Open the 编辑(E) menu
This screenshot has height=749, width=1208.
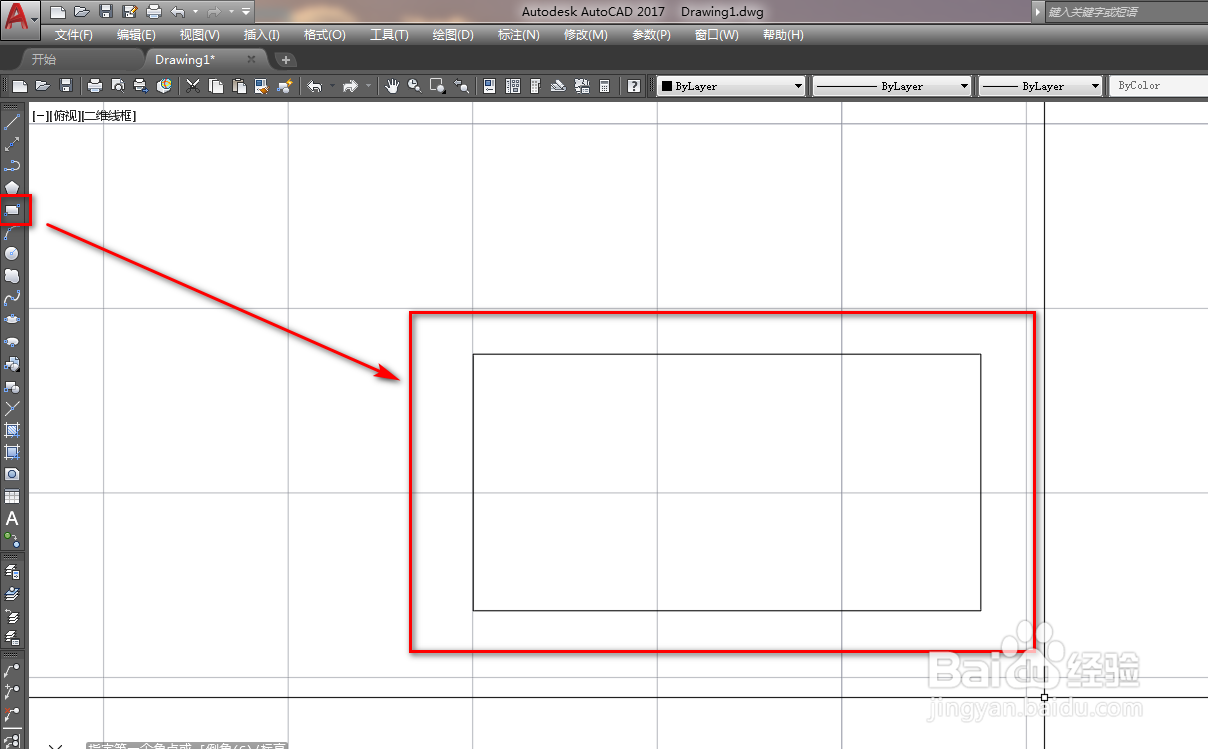click(x=138, y=35)
